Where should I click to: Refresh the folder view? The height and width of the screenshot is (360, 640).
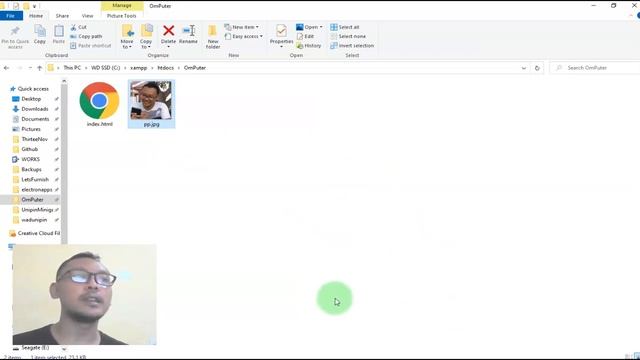(x=537, y=68)
